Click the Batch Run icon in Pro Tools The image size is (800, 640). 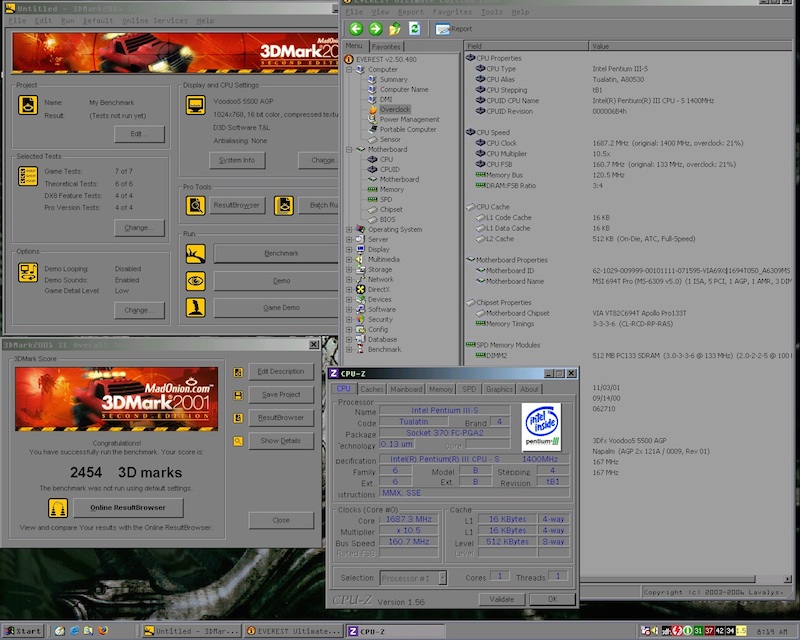click(x=284, y=205)
